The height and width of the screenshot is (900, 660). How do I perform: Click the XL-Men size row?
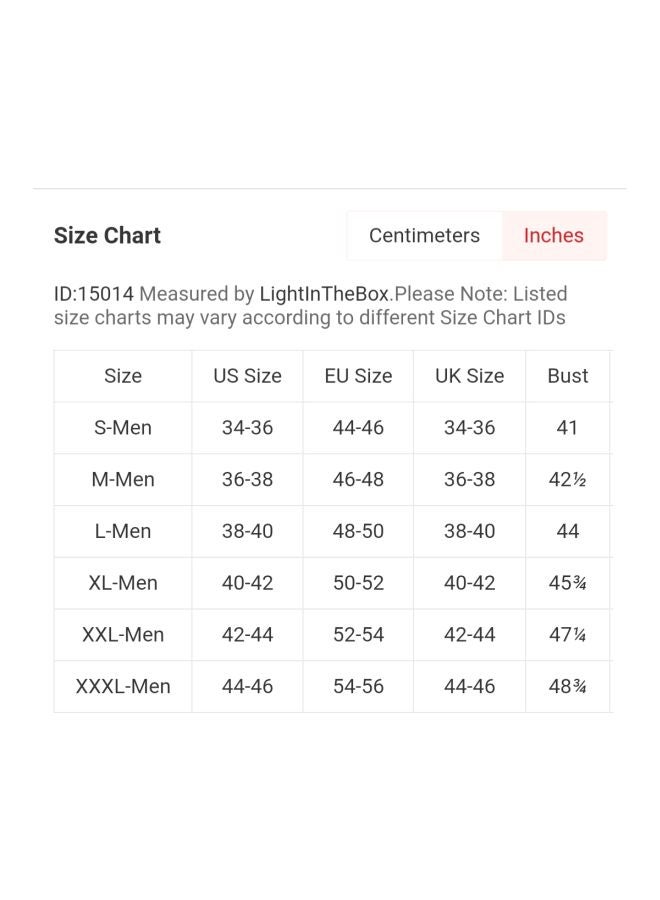[333, 583]
